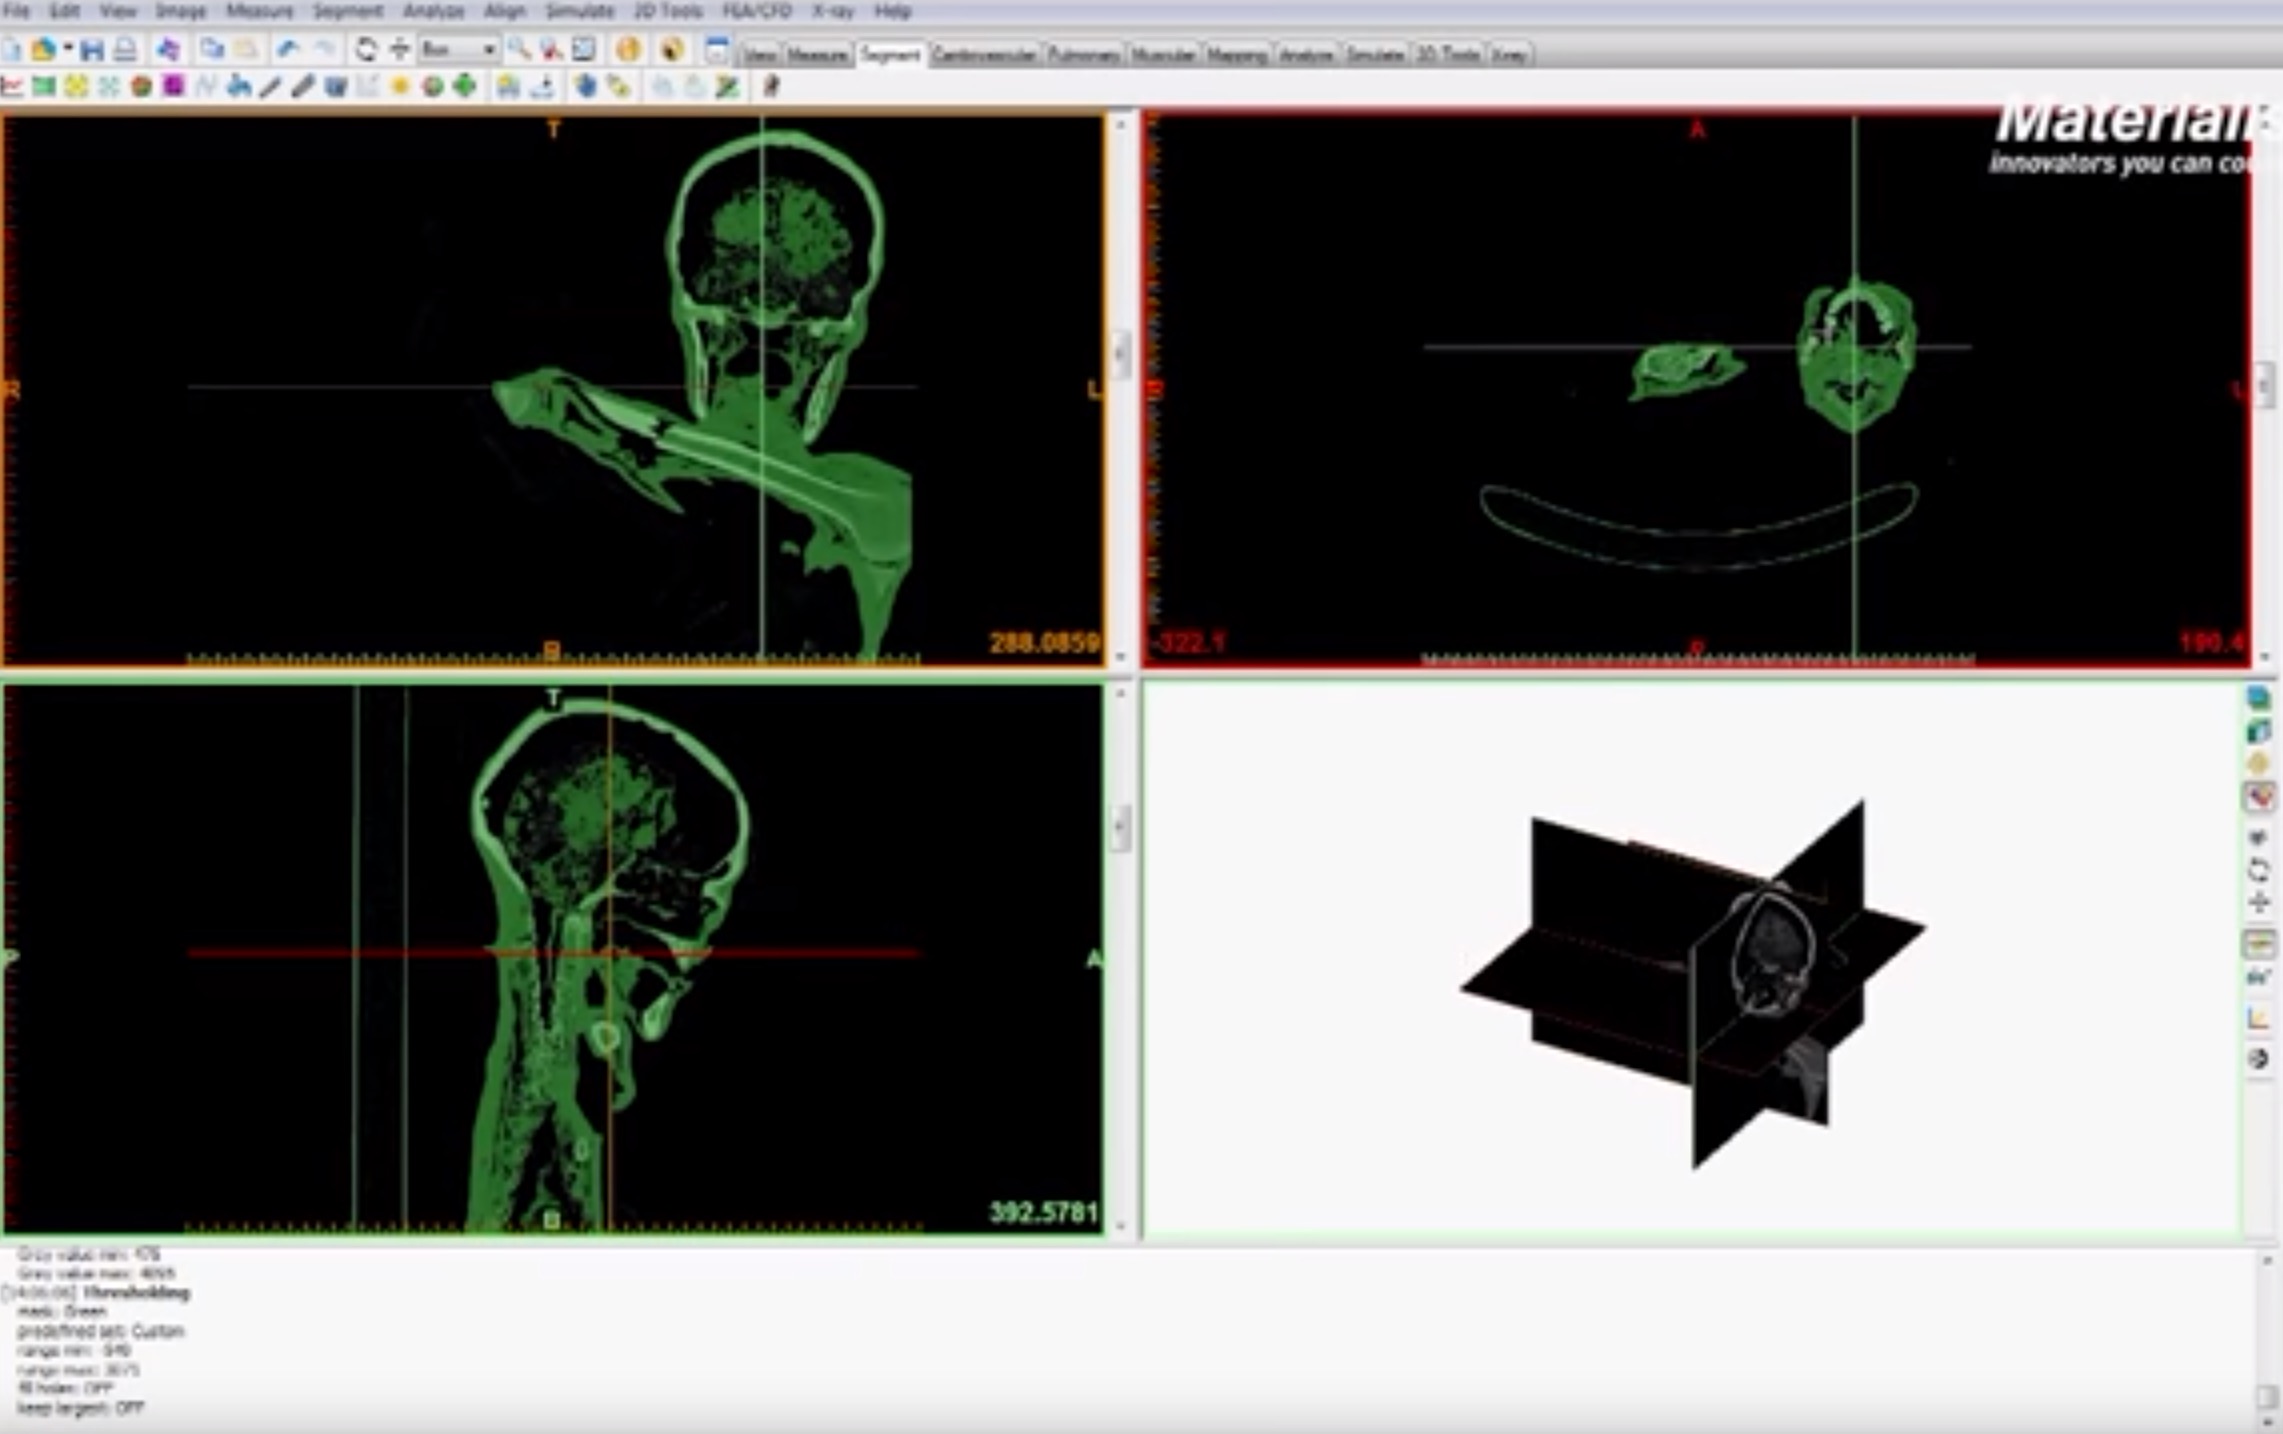
Task: Click the rotate view icon in toolbar
Action: (x=366, y=48)
